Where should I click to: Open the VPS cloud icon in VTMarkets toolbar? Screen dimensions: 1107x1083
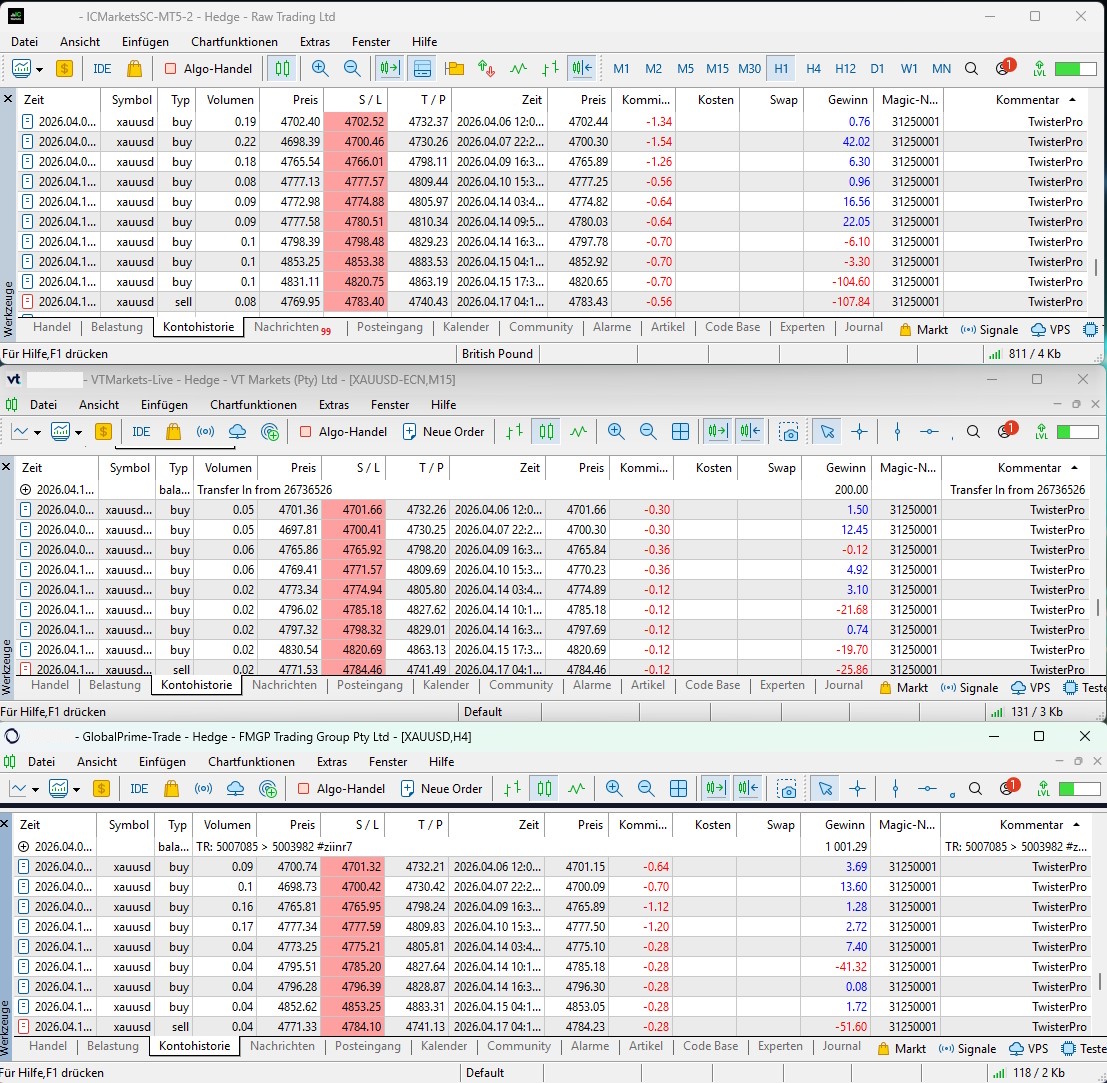click(x=237, y=431)
